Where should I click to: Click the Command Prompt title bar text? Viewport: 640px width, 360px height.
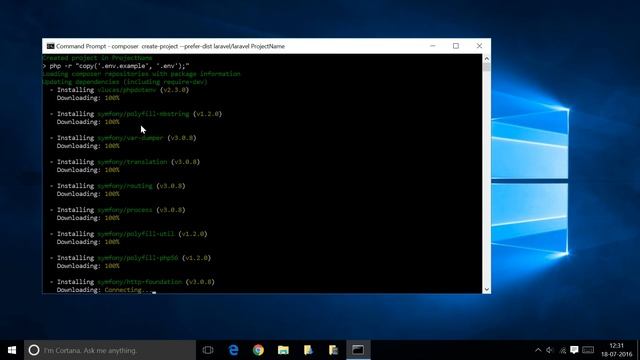pos(170,46)
